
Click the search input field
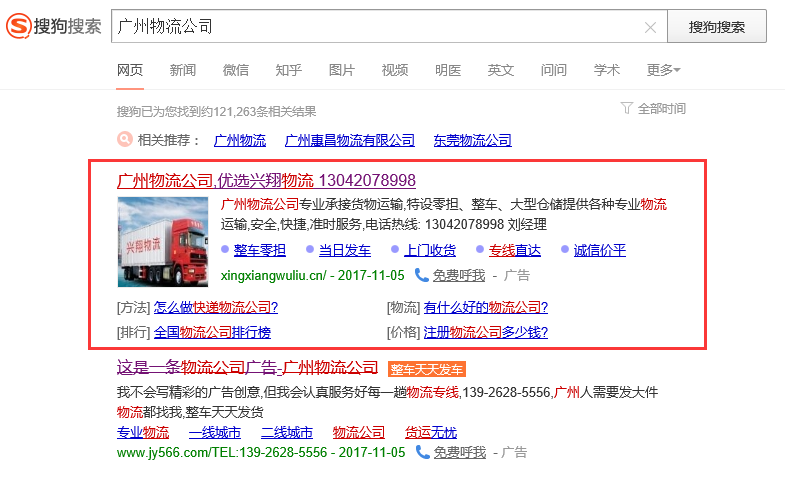[380, 27]
